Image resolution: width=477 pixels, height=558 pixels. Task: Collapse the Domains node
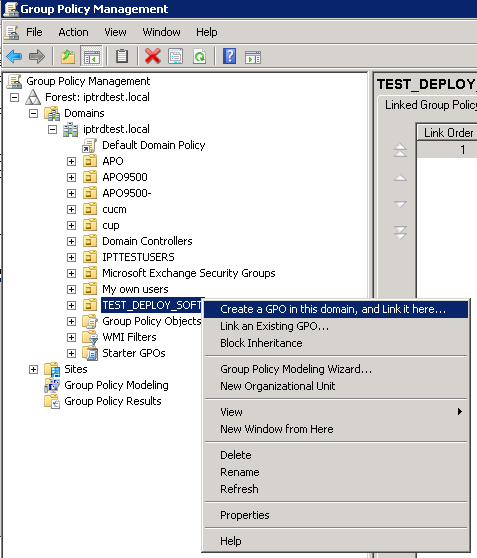33,114
